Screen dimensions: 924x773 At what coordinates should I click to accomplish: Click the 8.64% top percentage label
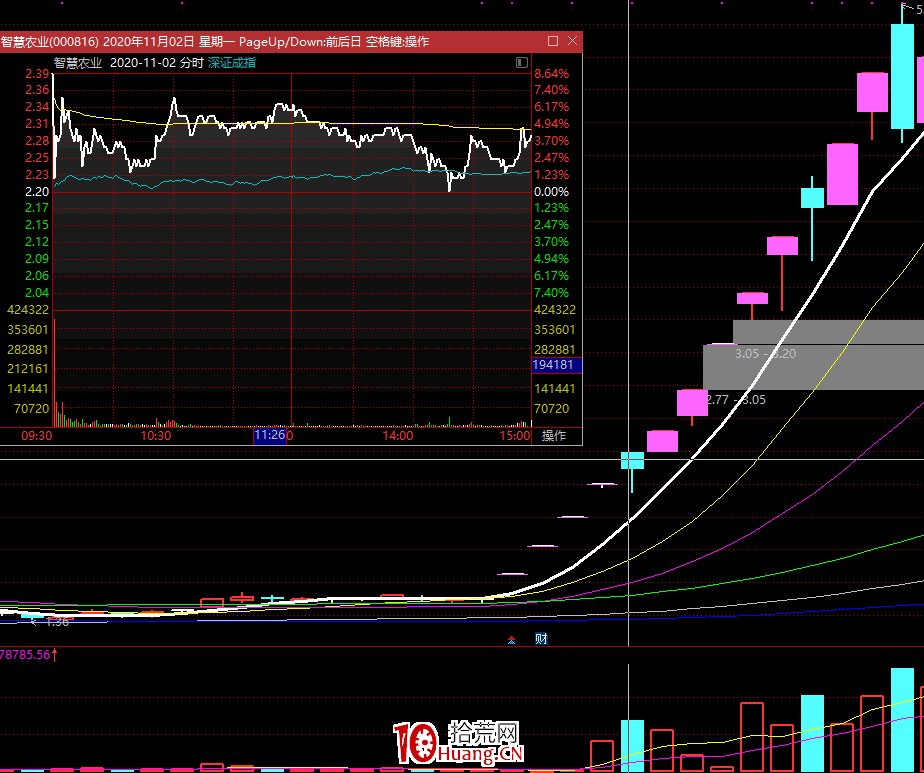tap(551, 74)
